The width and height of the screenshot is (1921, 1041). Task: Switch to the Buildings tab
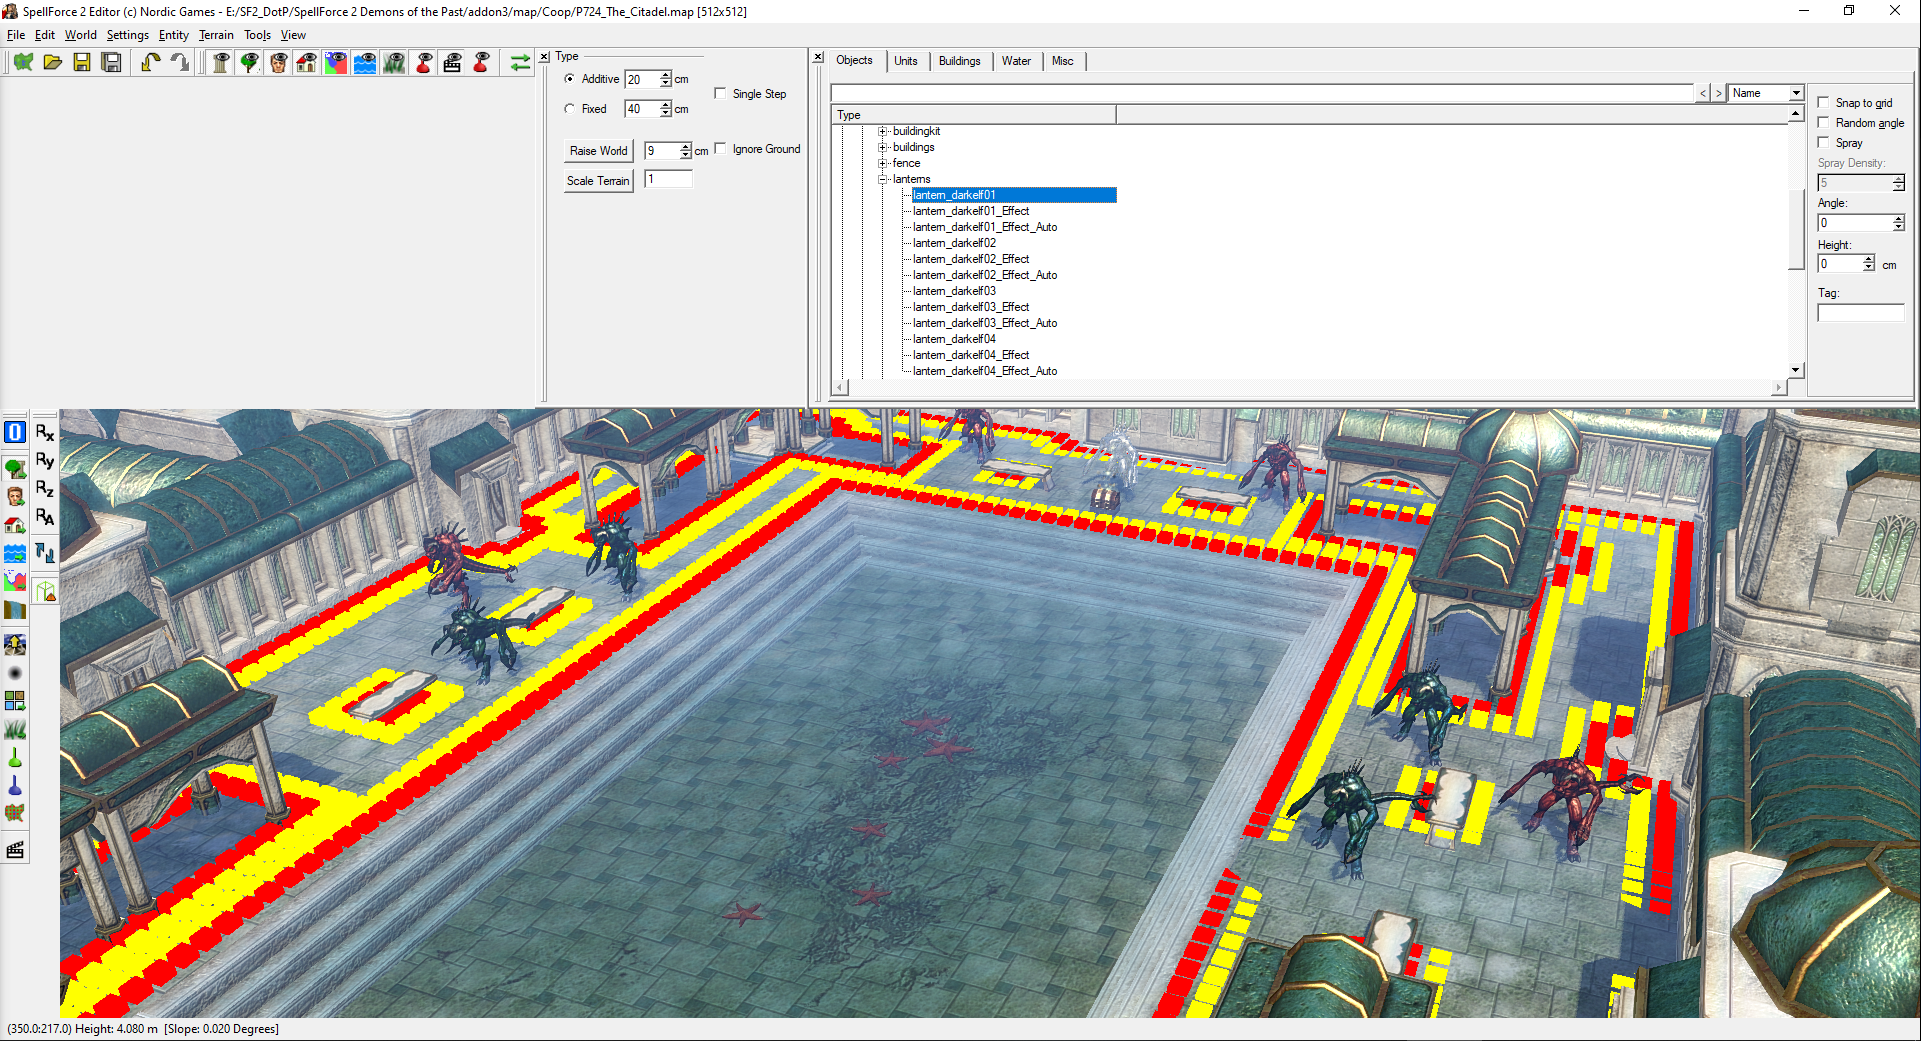coord(960,61)
